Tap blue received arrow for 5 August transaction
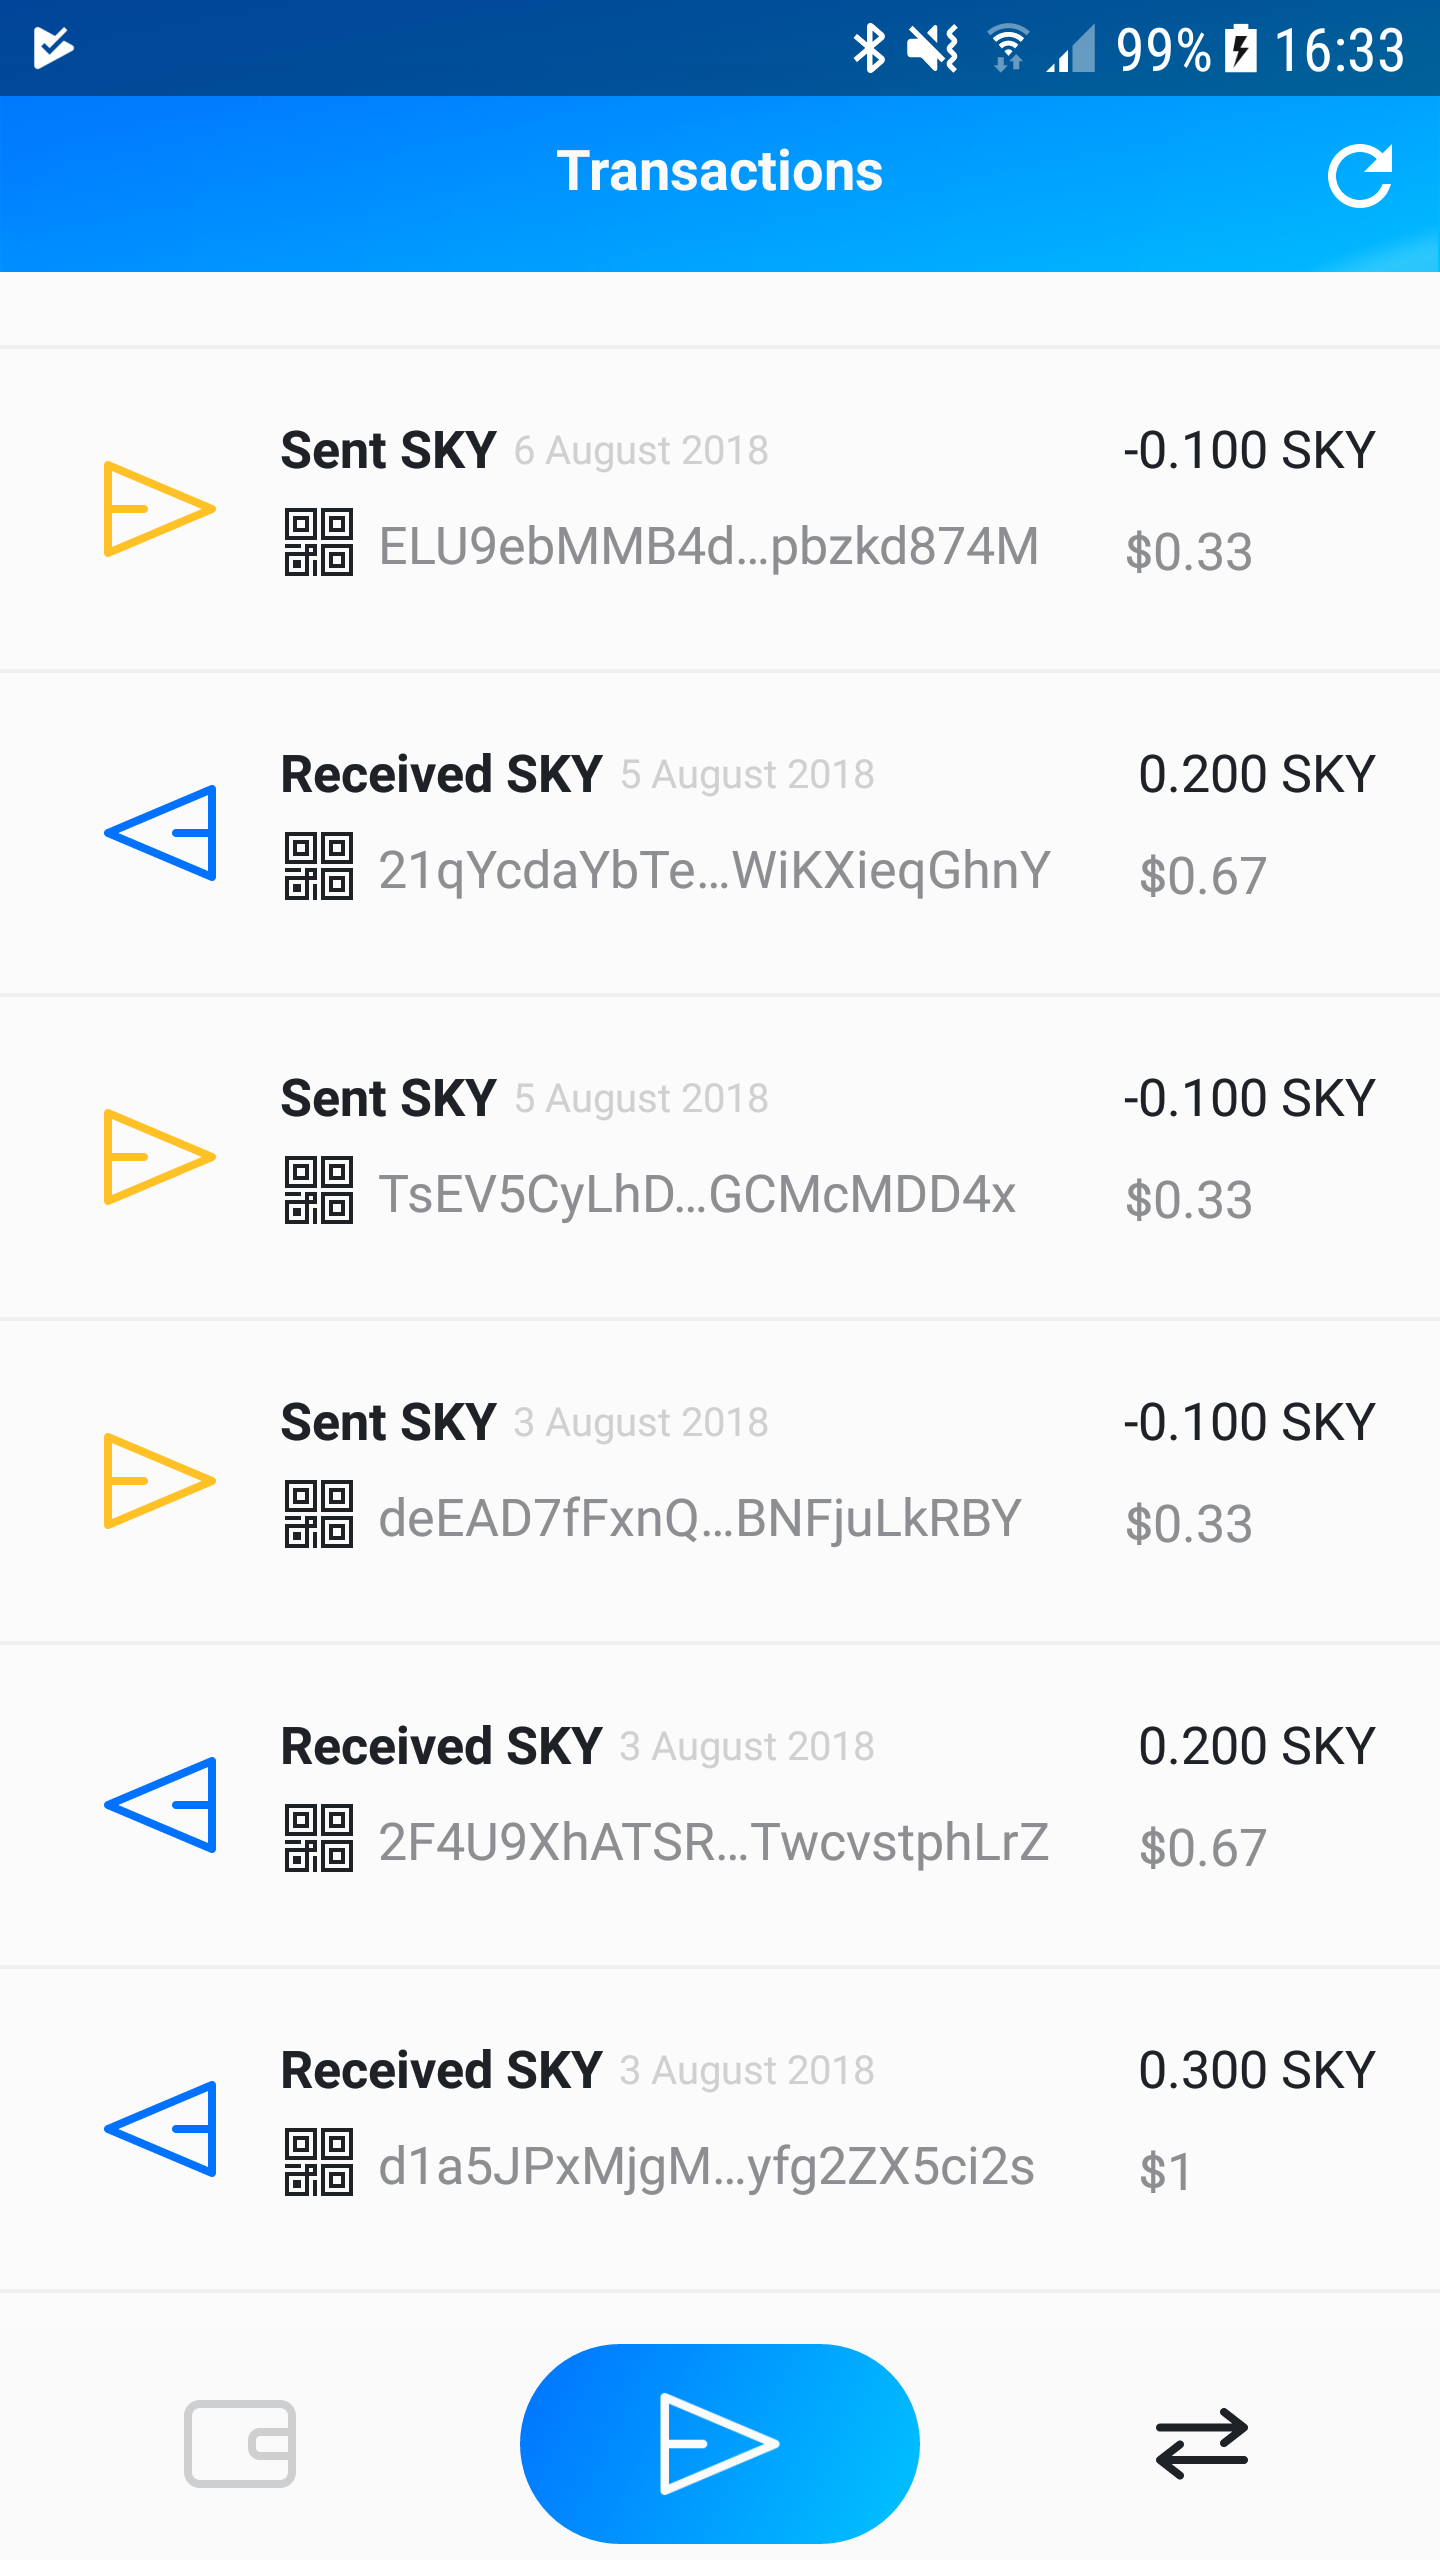Image resolution: width=1440 pixels, height=2560 pixels. [159, 832]
